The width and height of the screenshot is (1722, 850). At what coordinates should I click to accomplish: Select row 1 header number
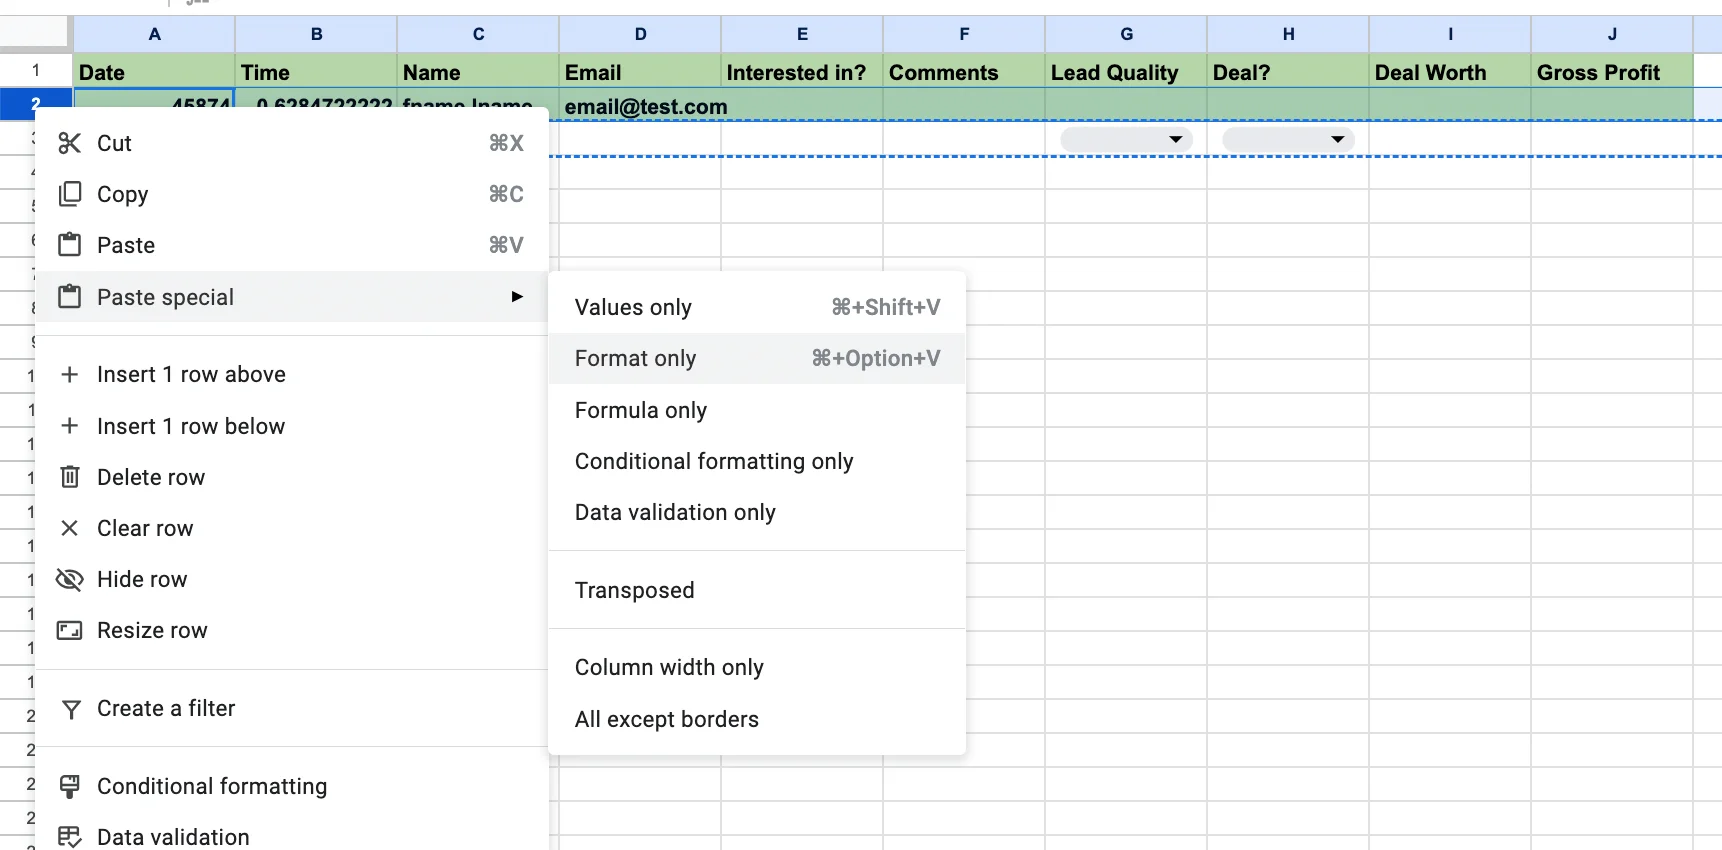coord(36,70)
